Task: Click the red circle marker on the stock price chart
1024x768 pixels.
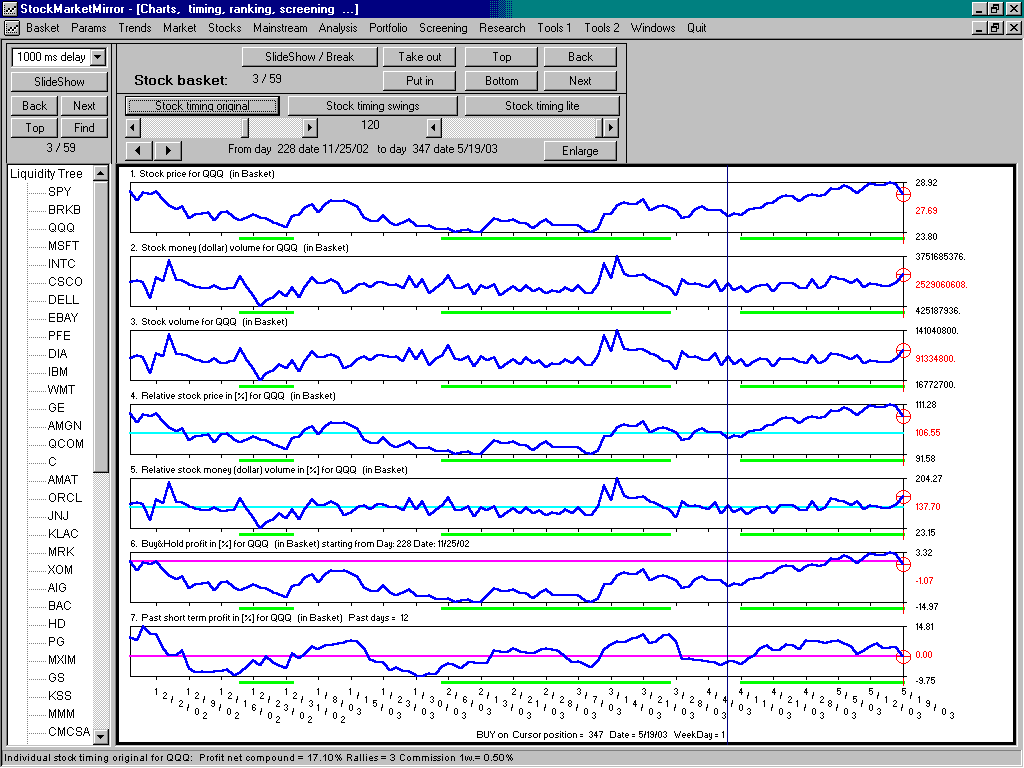Action: 903,195
